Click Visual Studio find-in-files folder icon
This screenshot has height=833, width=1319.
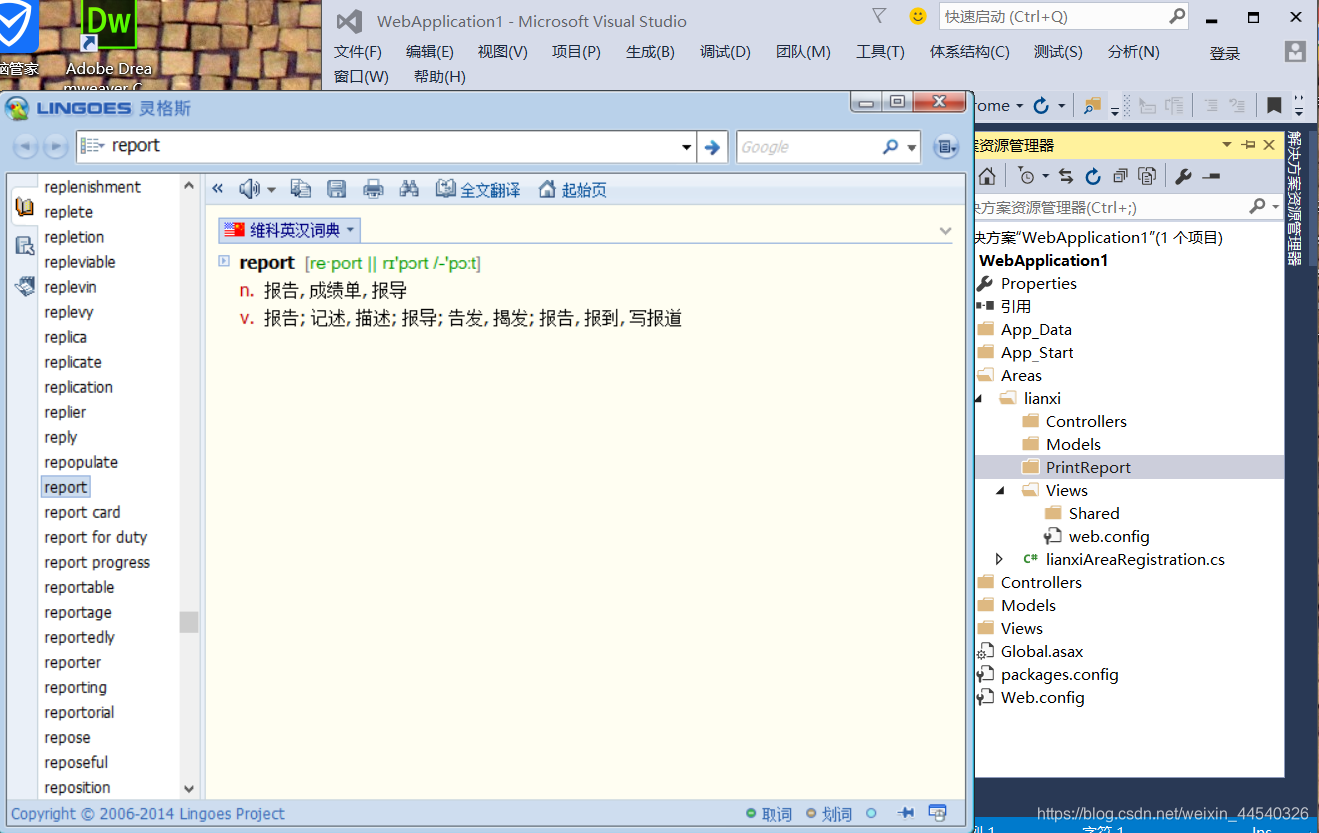coord(1092,105)
